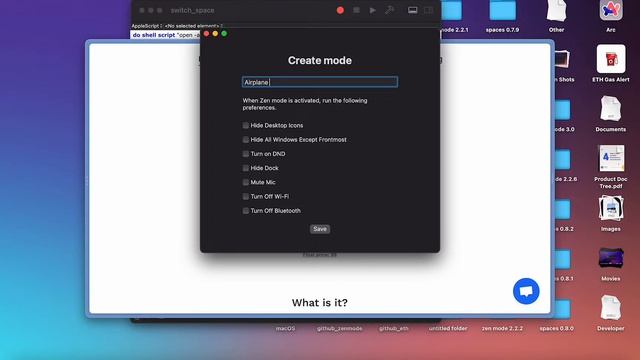640x360 pixels.
Task: Compile the script with the hammer icon
Action: (x=389, y=10)
